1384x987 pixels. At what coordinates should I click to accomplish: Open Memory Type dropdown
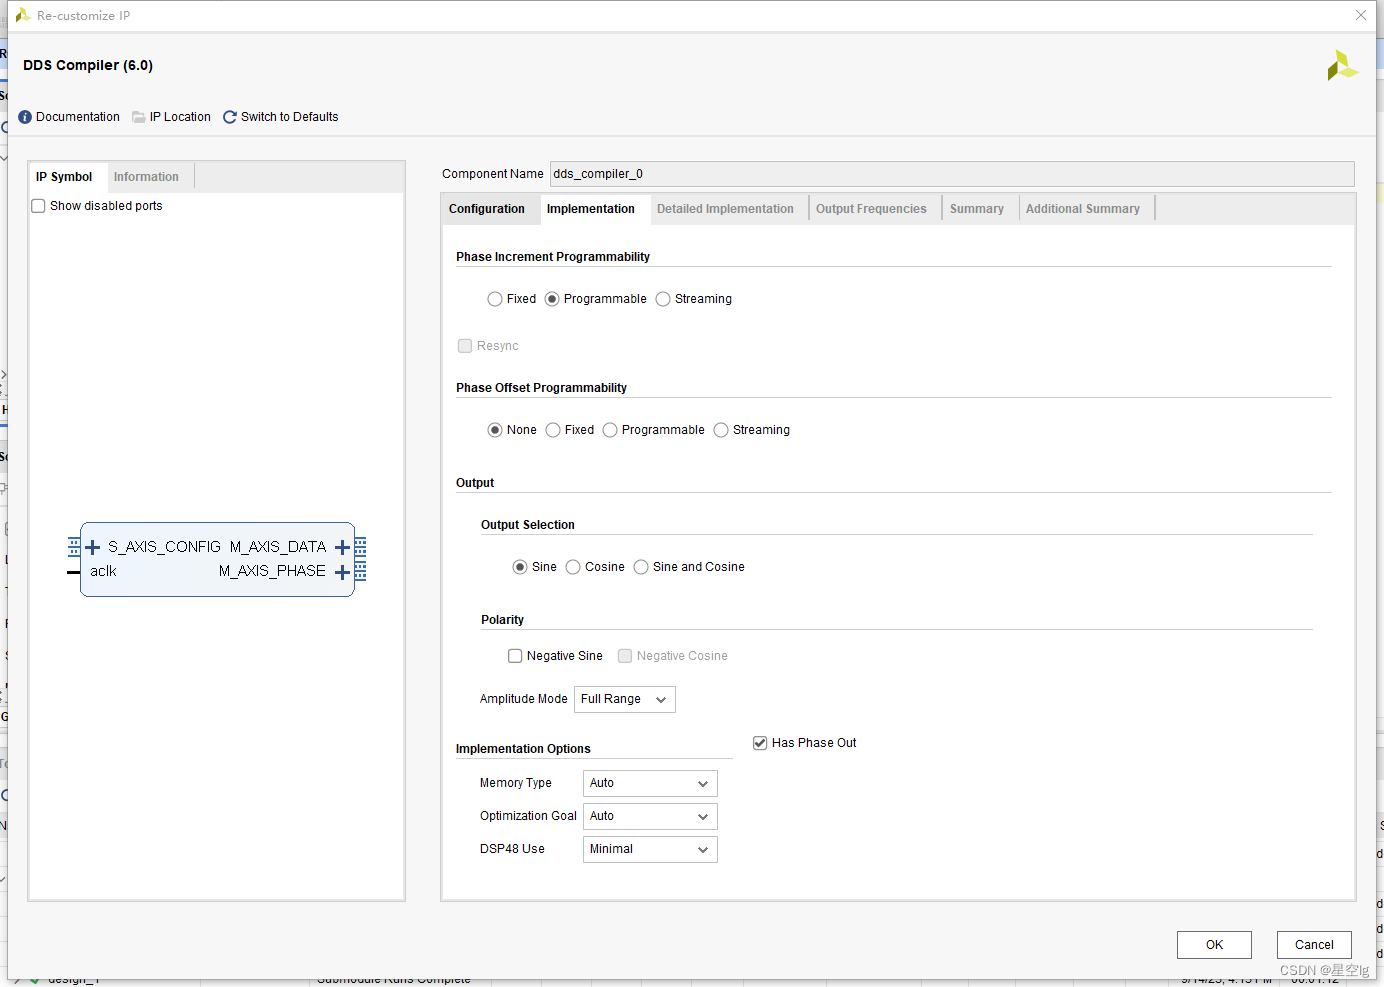pyautogui.click(x=650, y=783)
